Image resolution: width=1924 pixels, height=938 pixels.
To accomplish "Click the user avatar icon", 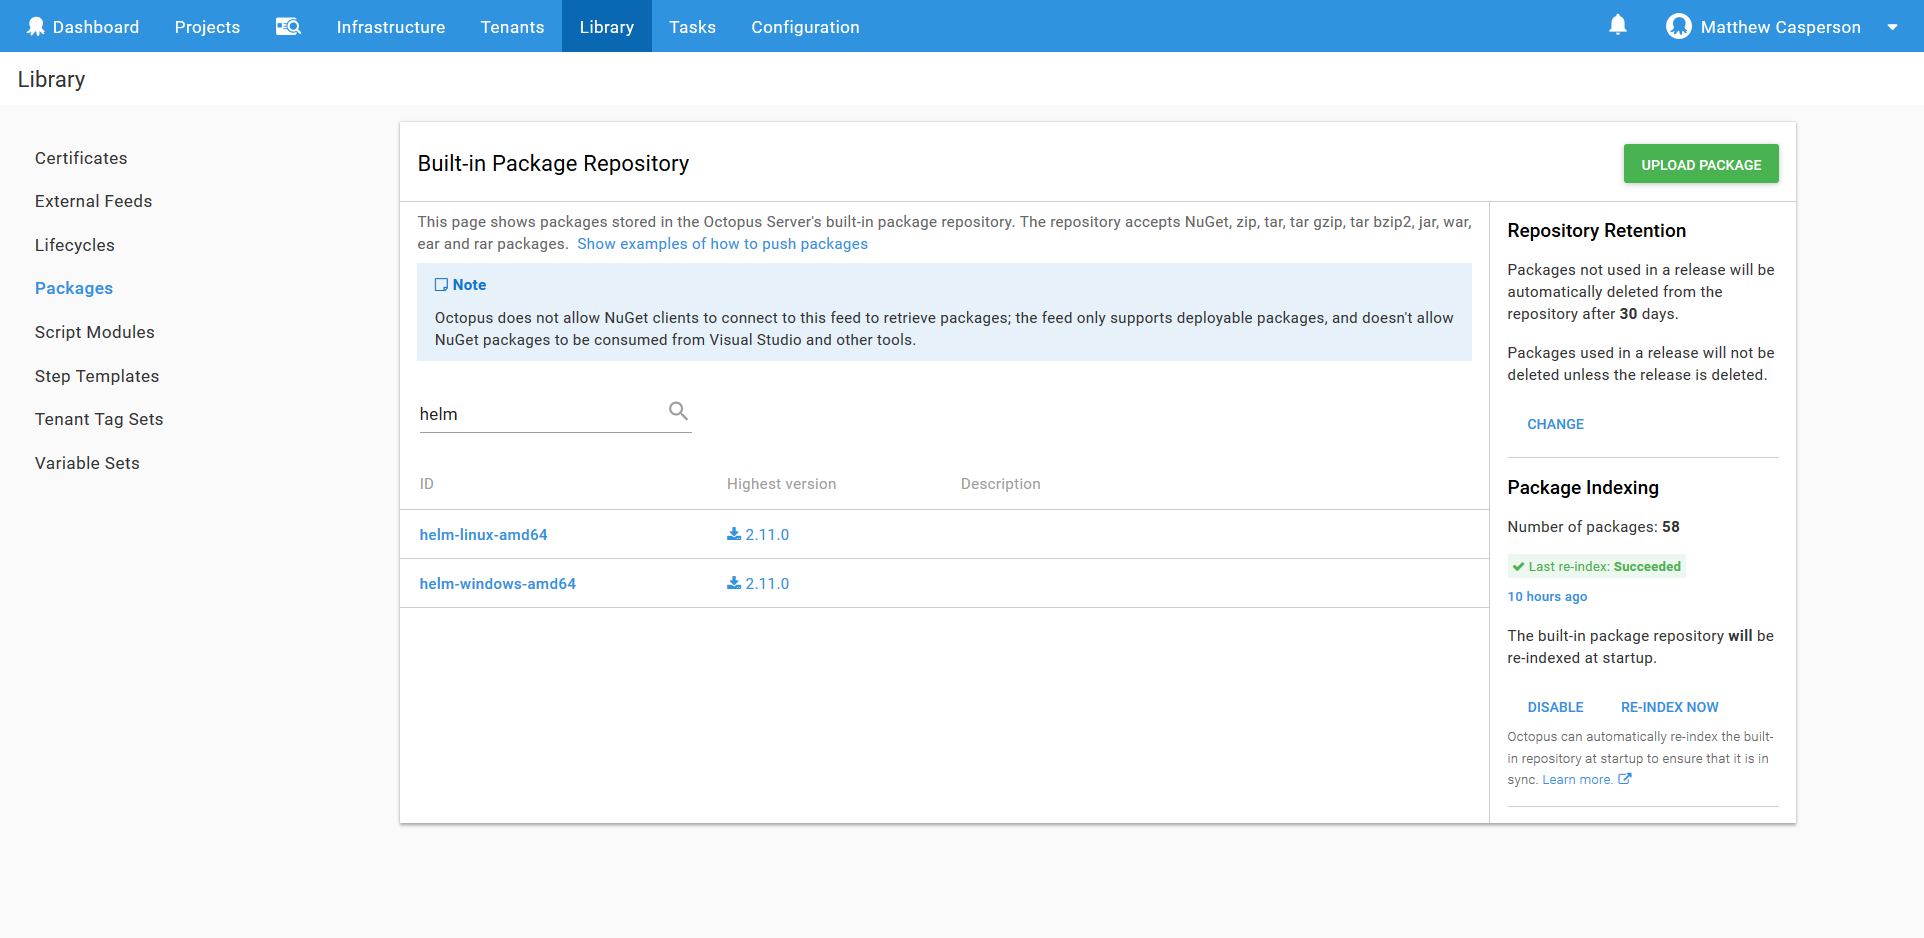I will point(1678,27).
